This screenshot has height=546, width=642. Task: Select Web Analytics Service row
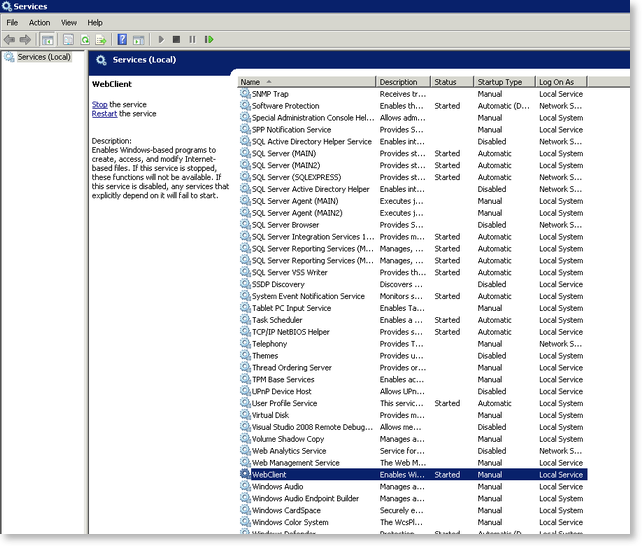(414, 451)
